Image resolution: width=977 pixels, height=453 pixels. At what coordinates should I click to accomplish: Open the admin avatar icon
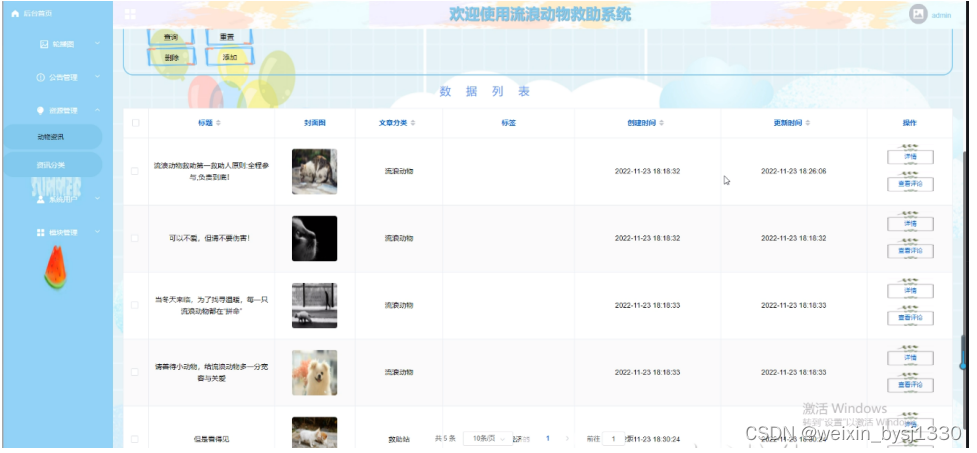[x=918, y=14]
